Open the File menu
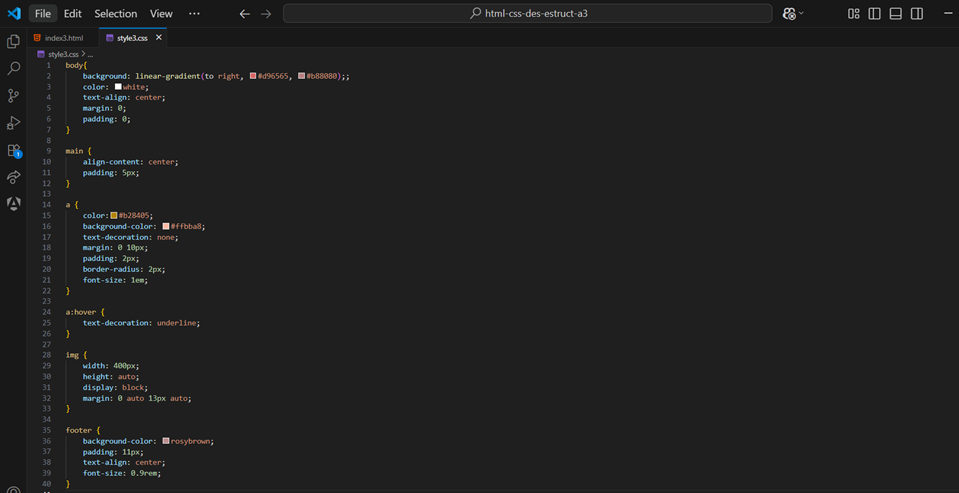 click(43, 13)
